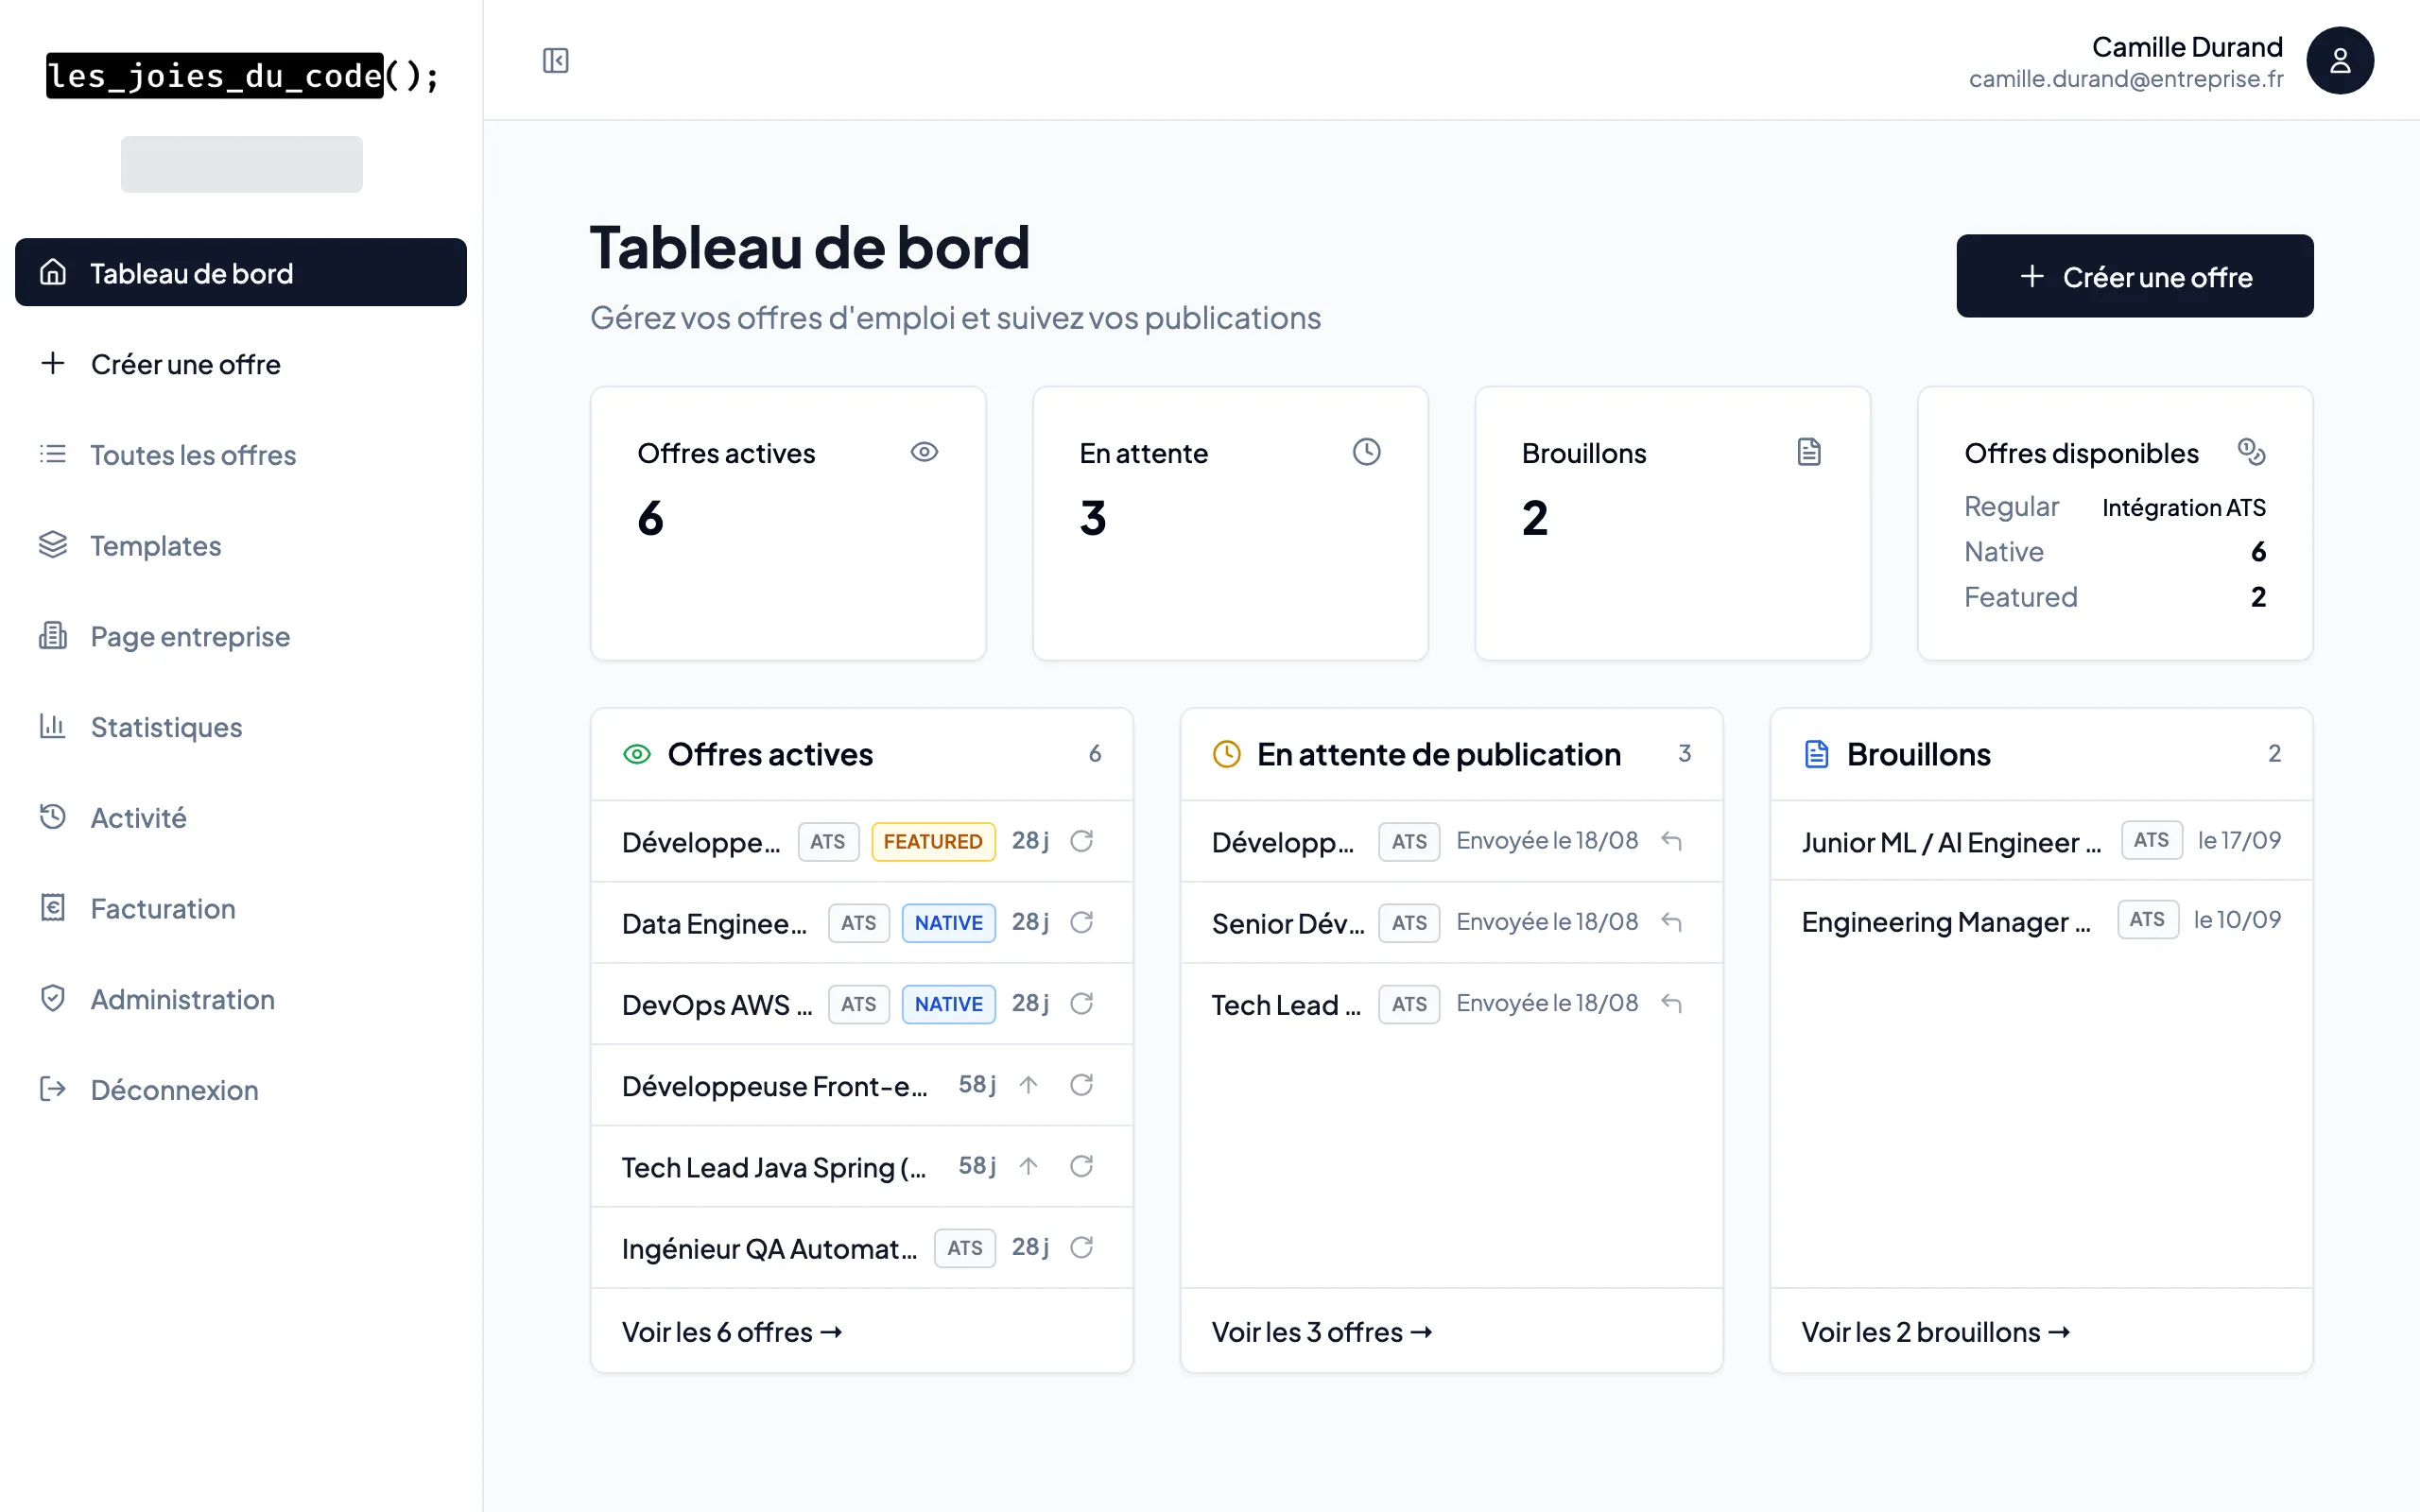Click boost arrow on Tech Lead Java Spring row
2420x1512 pixels.
[1028, 1166]
